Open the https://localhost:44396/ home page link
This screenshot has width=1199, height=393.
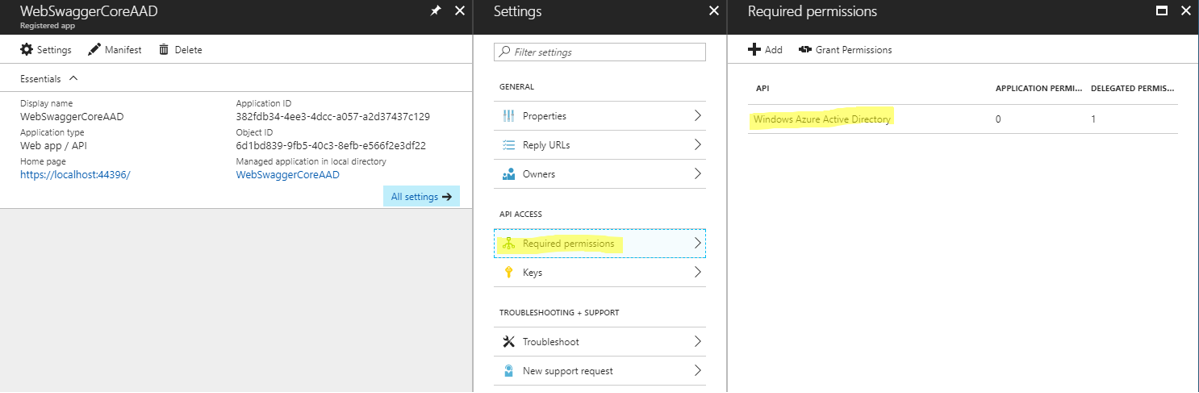coord(75,174)
